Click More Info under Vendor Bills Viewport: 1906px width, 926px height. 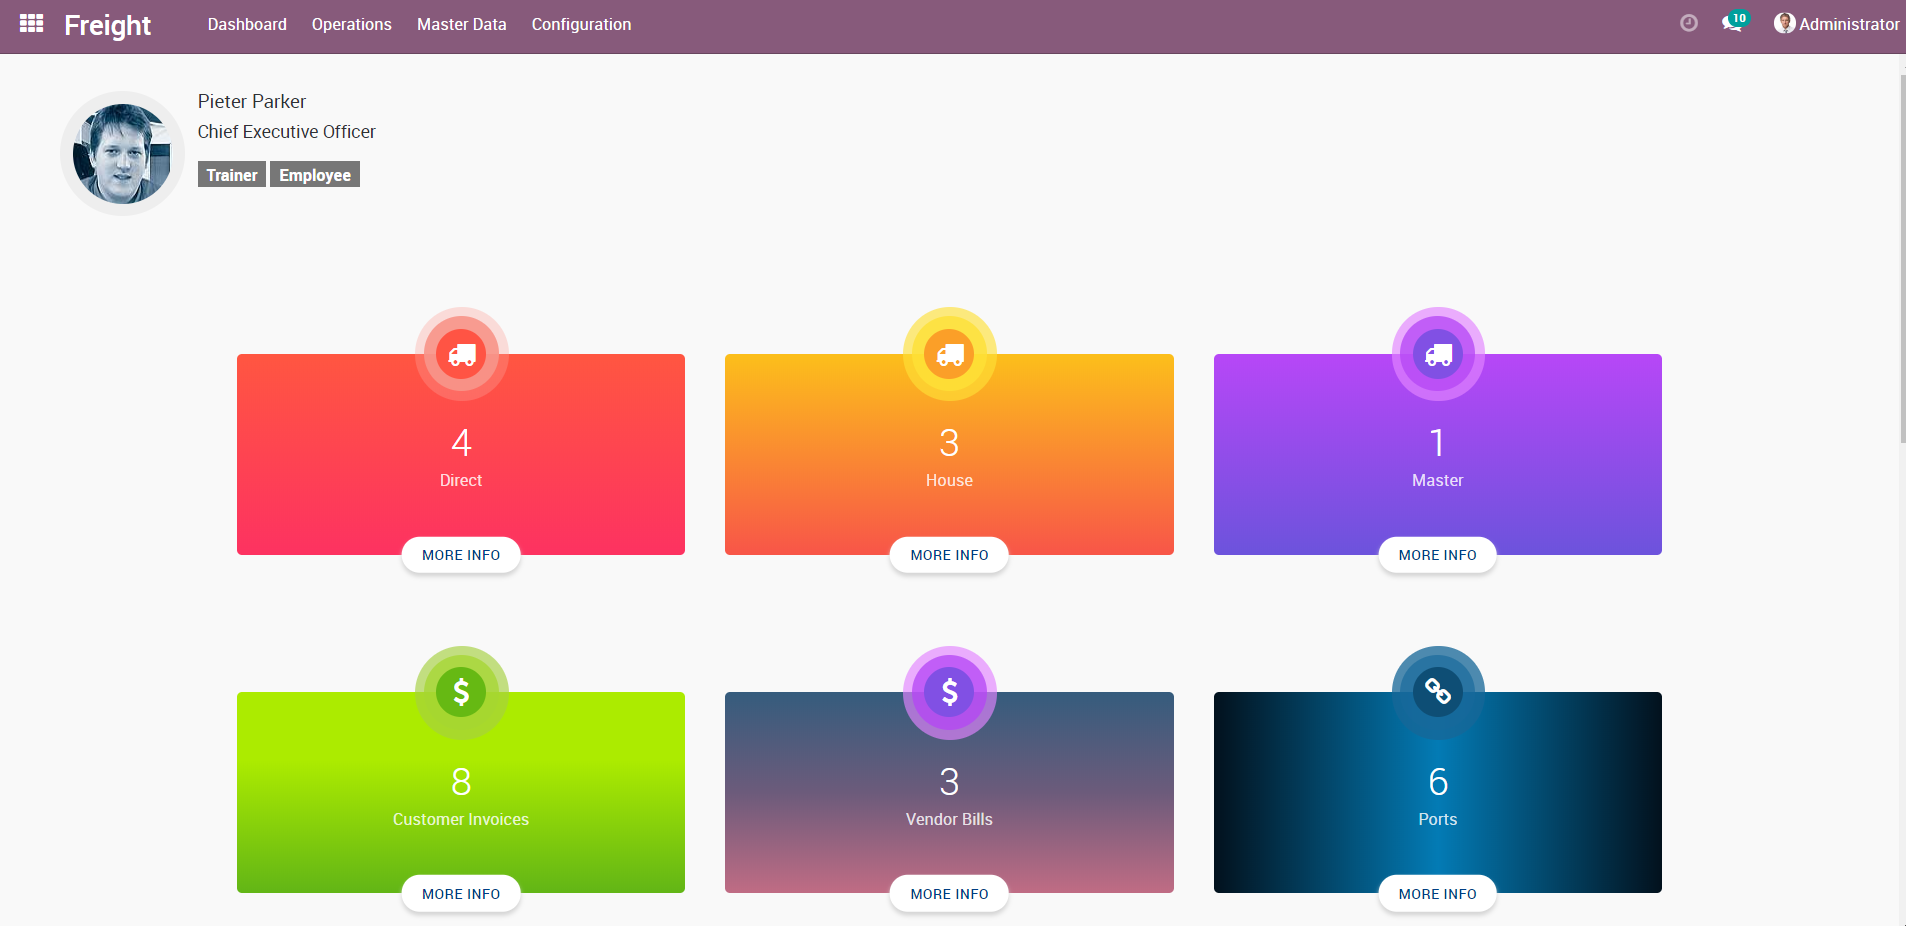click(x=949, y=894)
